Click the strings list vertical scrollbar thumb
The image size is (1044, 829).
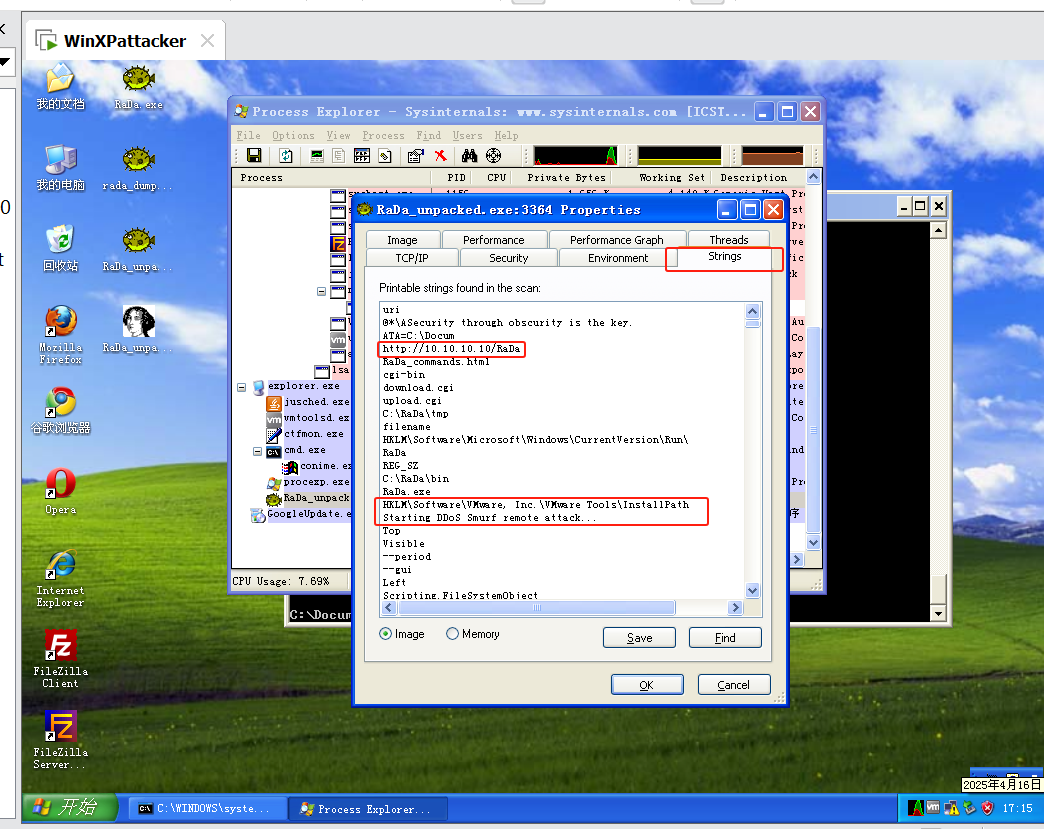pos(752,324)
